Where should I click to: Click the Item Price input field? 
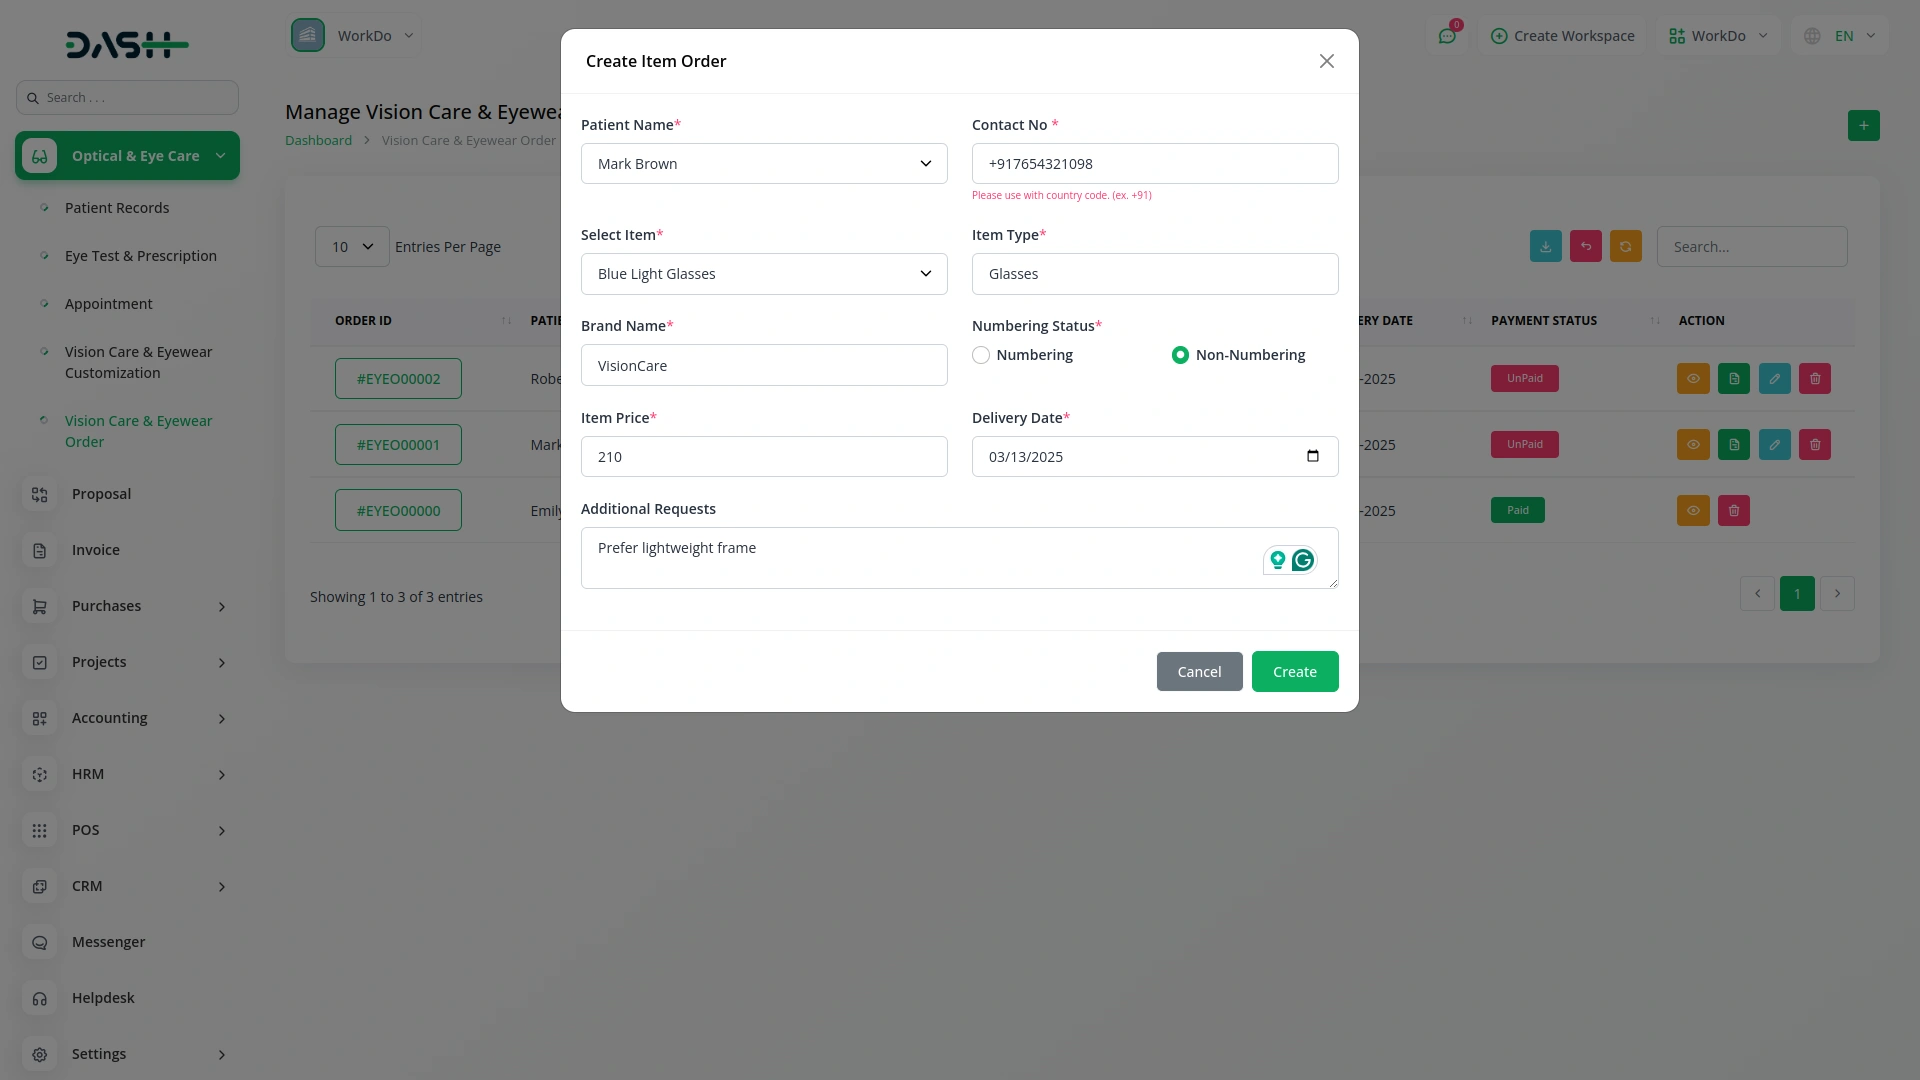[x=763, y=457]
